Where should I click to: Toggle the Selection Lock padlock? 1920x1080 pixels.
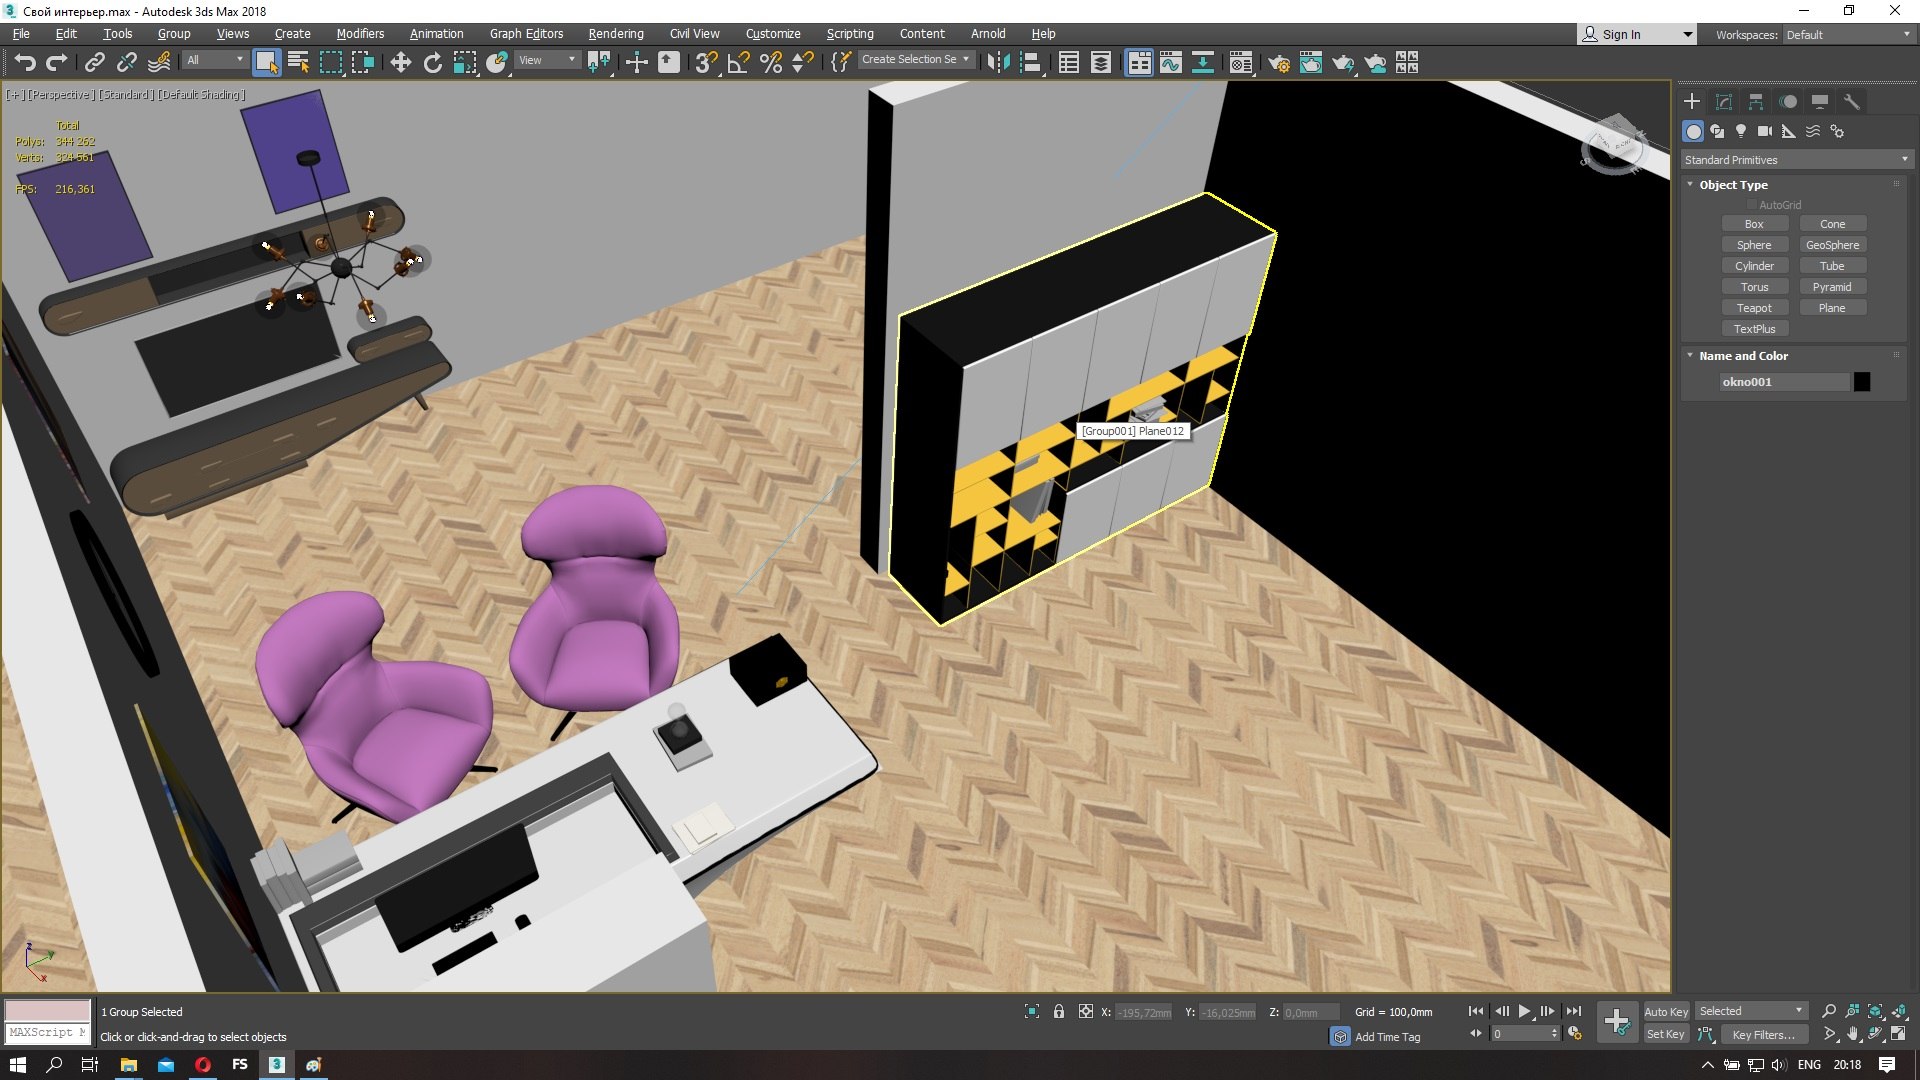(x=1058, y=1012)
